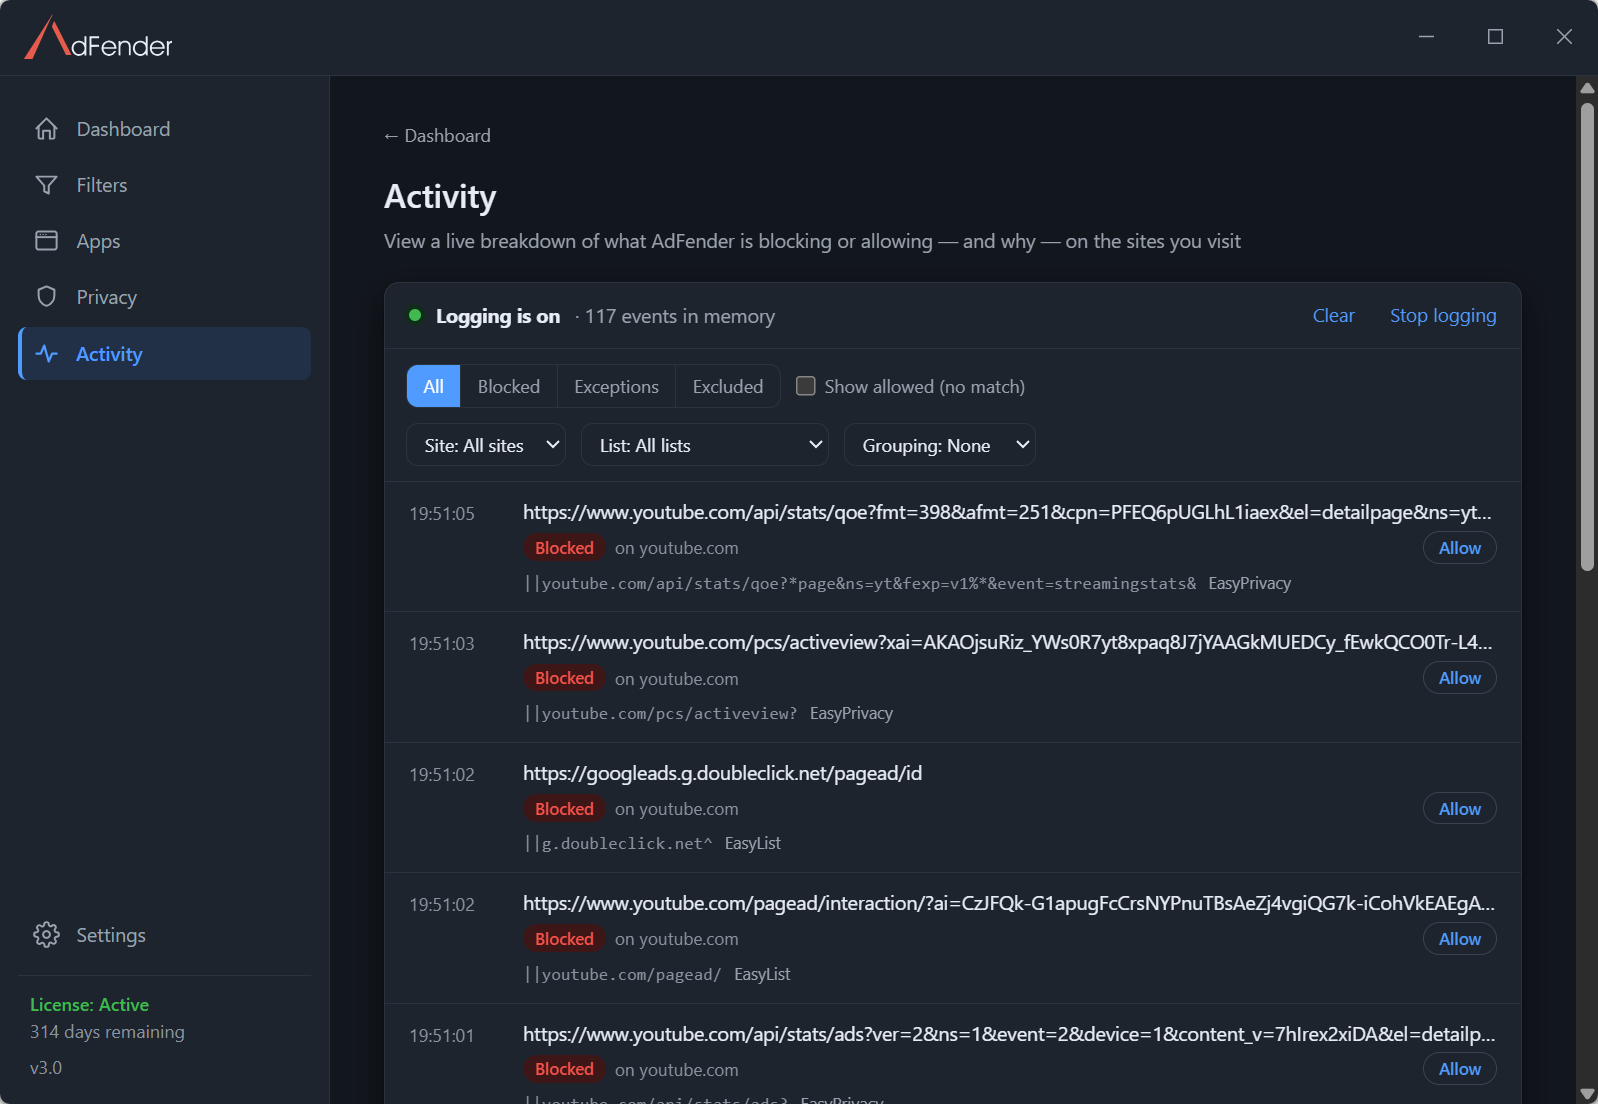
Task: Allow the pagead/interaction blocked request
Action: coord(1460,939)
